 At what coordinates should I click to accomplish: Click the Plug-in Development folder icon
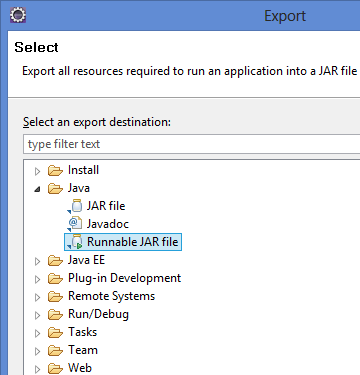click(x=55, y=278)
